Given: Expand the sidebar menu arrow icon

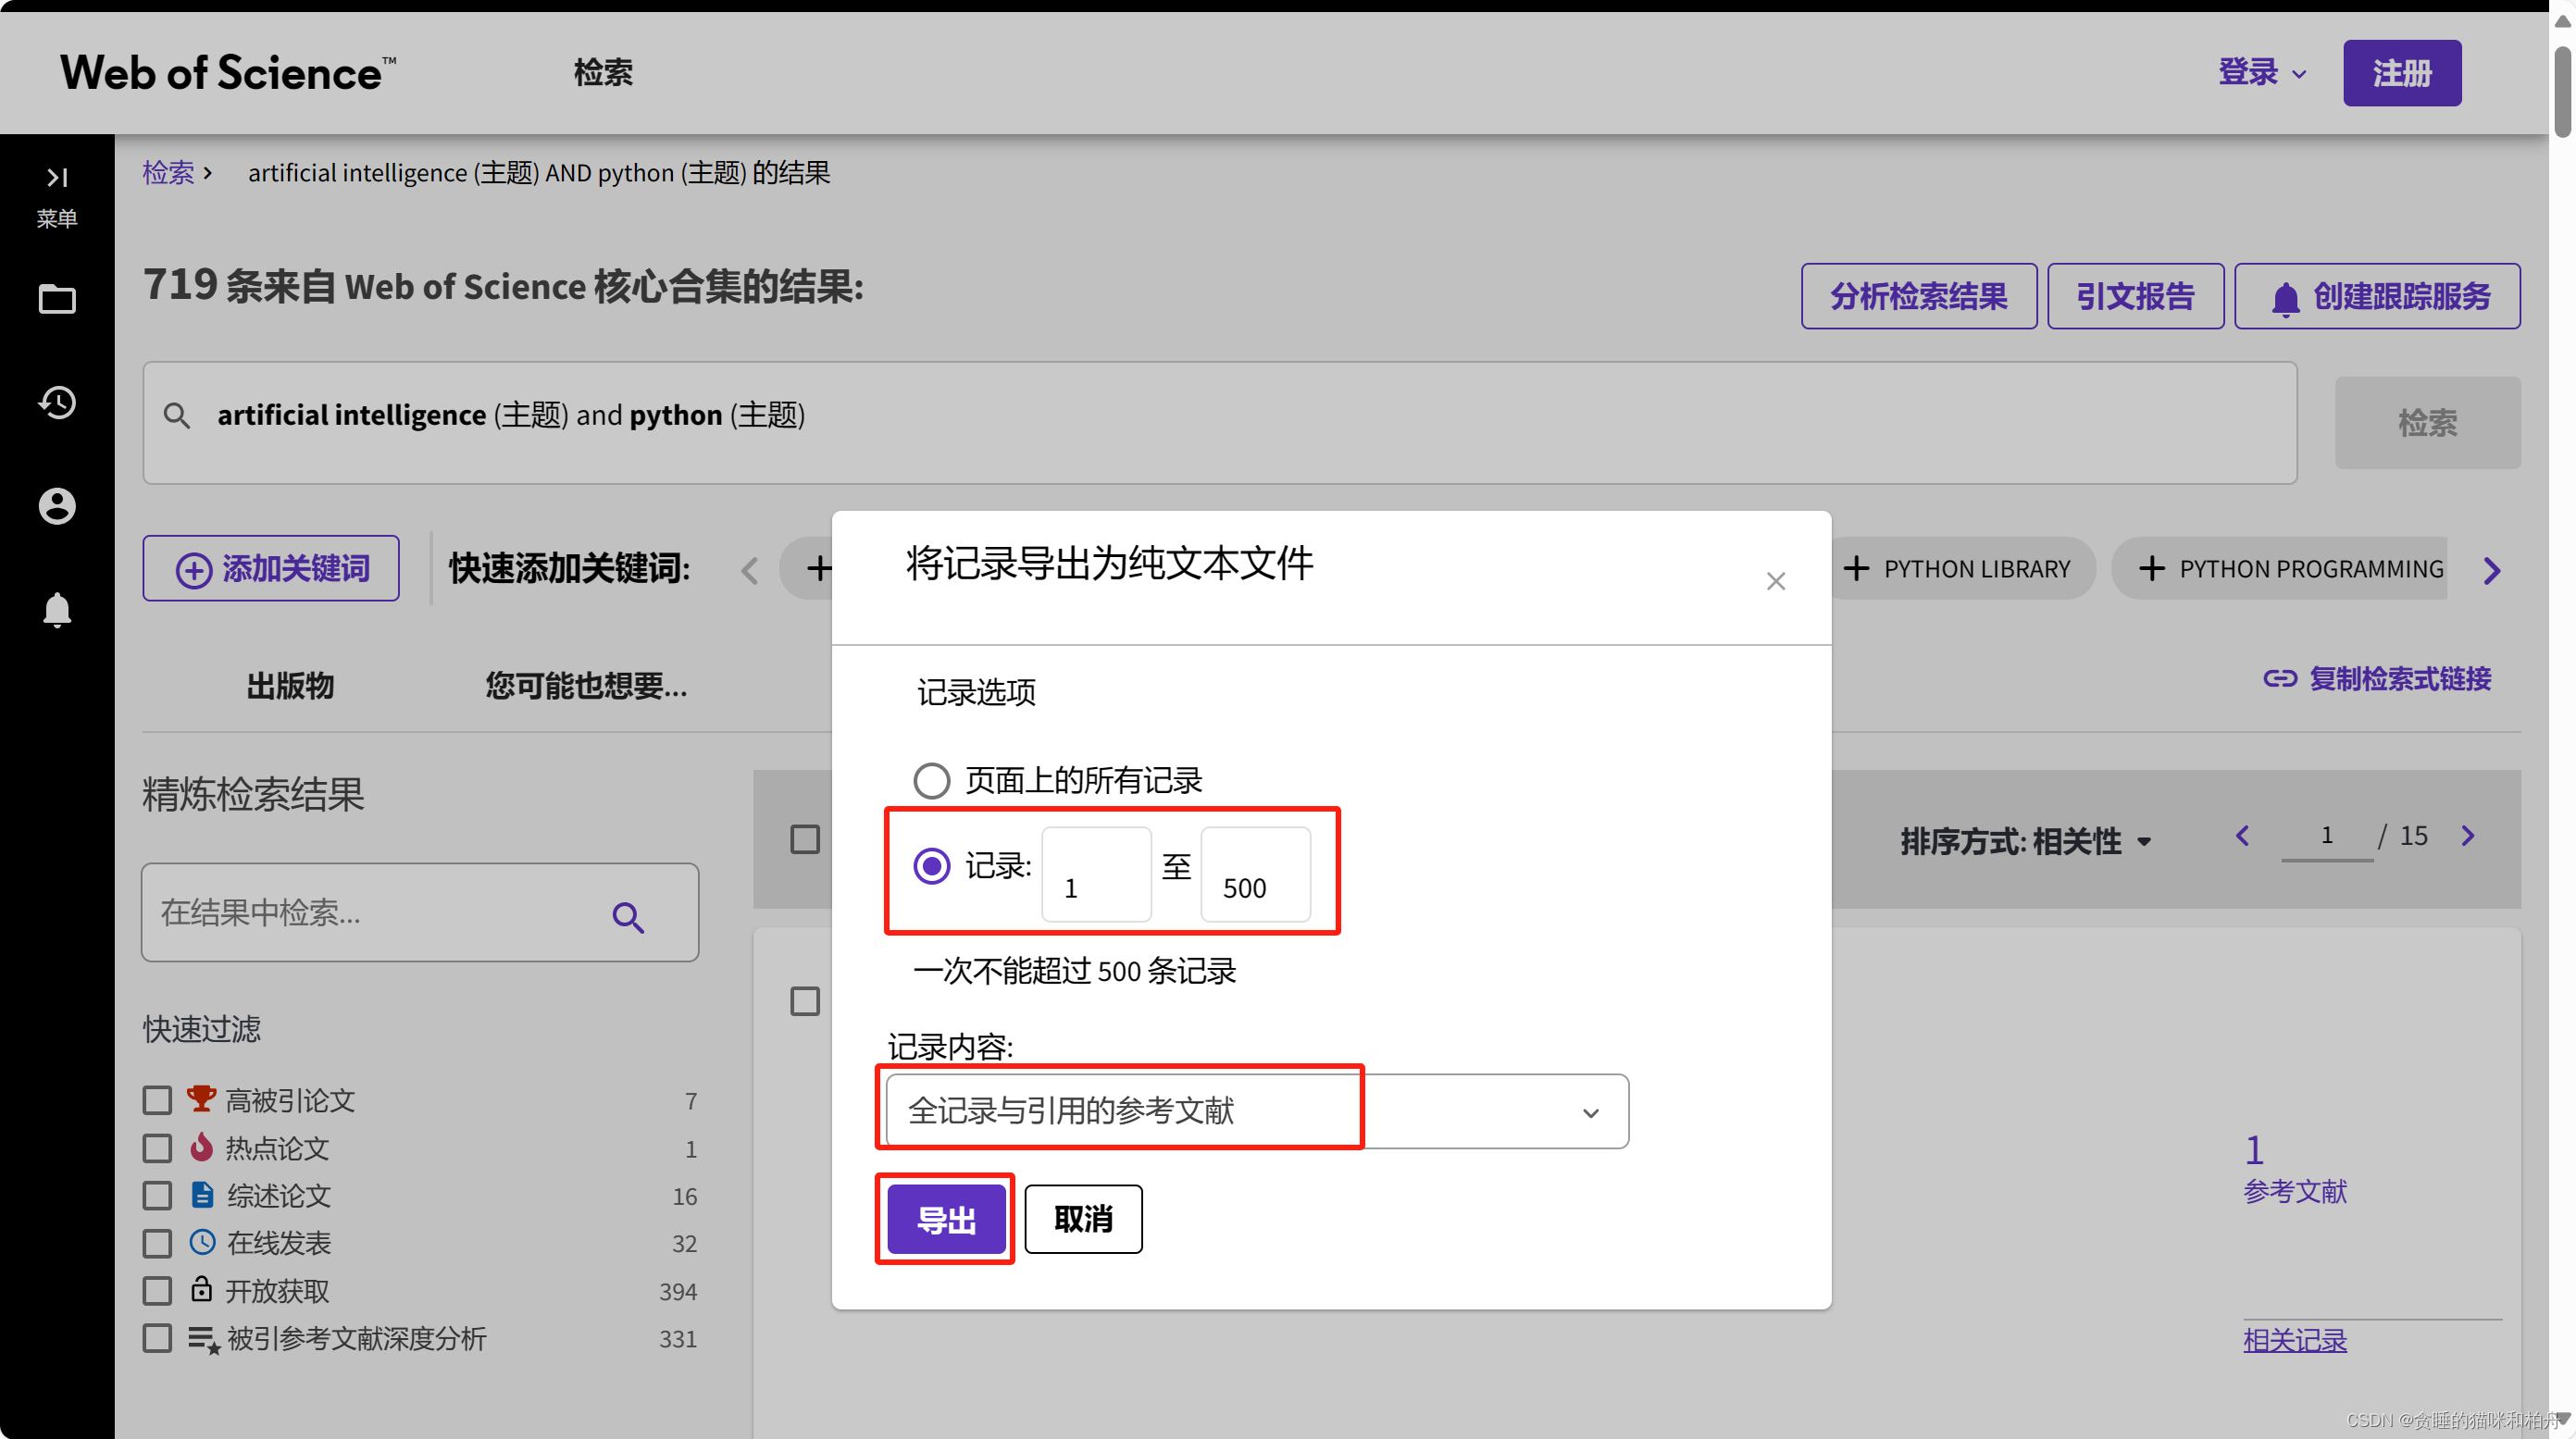Looking at the screenshot, I should point(57,178).
